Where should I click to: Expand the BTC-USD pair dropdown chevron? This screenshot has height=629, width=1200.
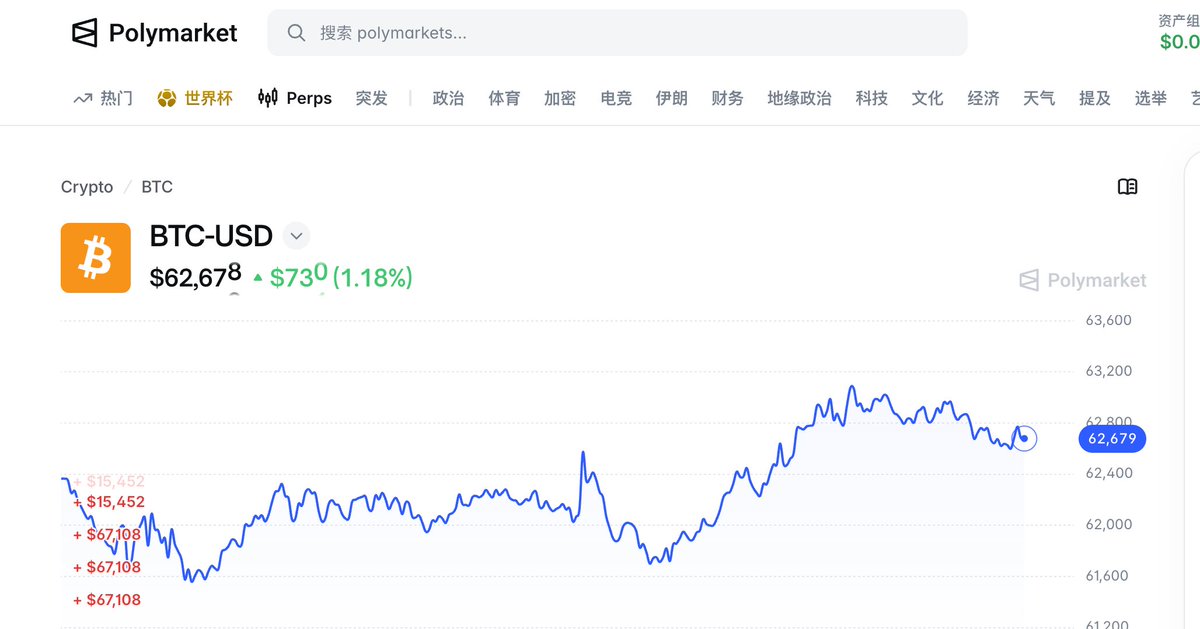296,237
